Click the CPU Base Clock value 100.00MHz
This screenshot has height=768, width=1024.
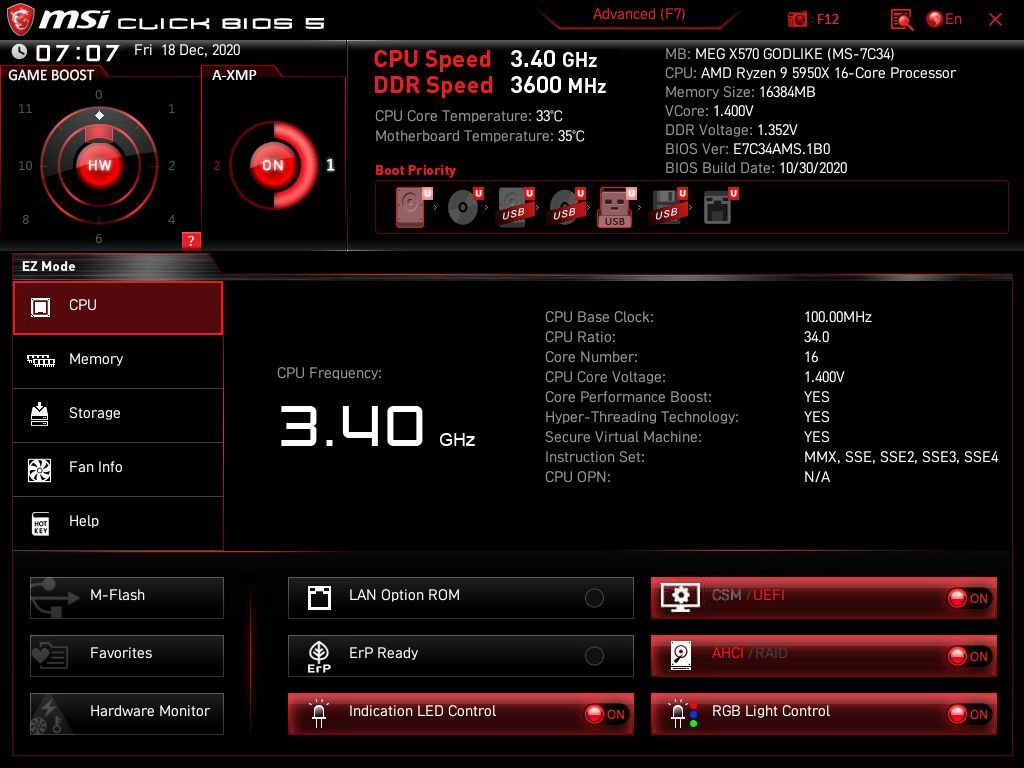838,317
